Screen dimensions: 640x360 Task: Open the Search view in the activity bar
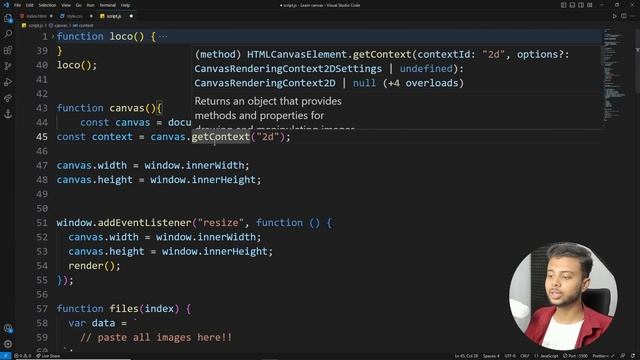point(8,34)
